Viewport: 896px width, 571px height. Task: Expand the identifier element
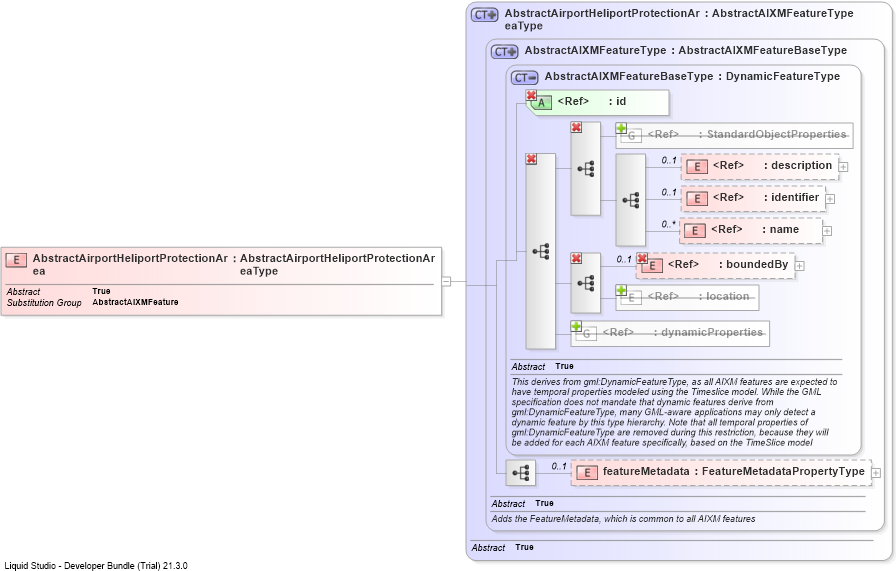(830, 199)
